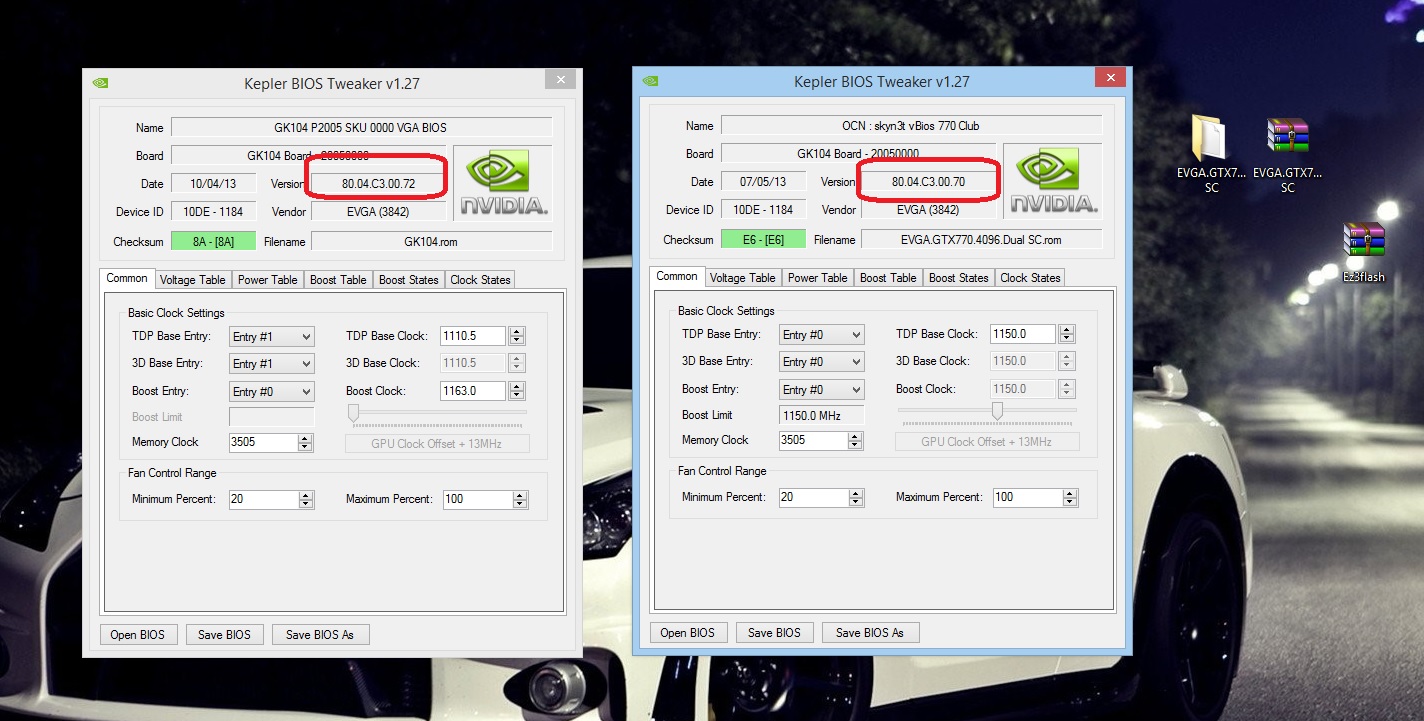Click Memory Clock field in skyn3t window
This screenshot has height=721, width=1424.
point(813,440)
